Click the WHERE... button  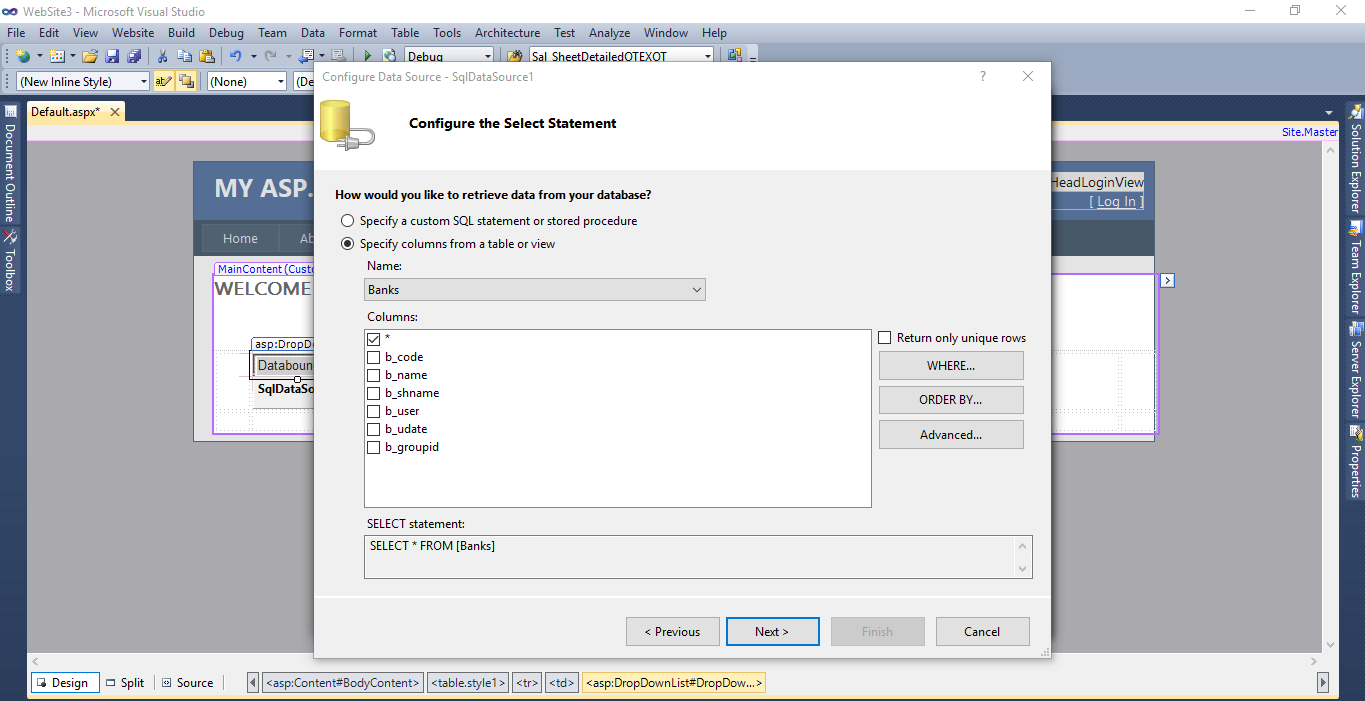click(x=951, y=365)
